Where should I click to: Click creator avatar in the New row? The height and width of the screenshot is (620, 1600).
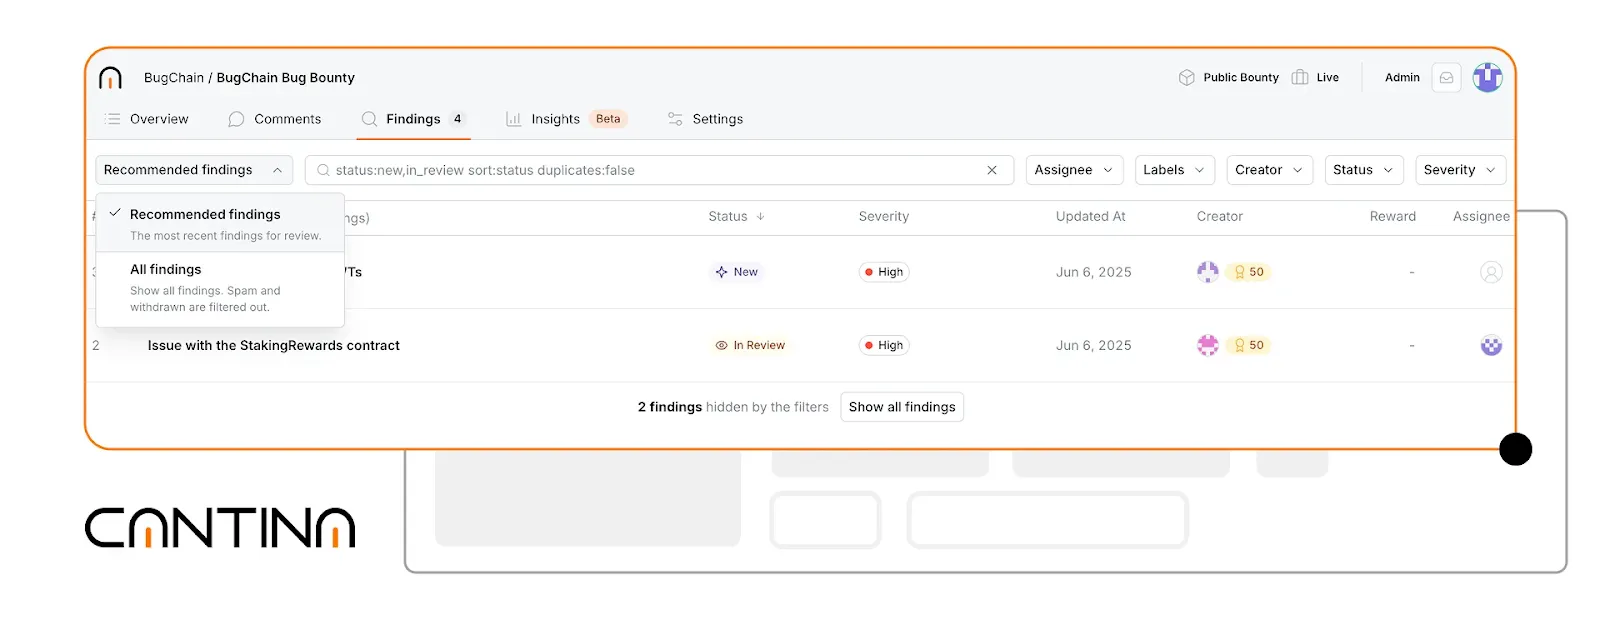(1208, 272)
